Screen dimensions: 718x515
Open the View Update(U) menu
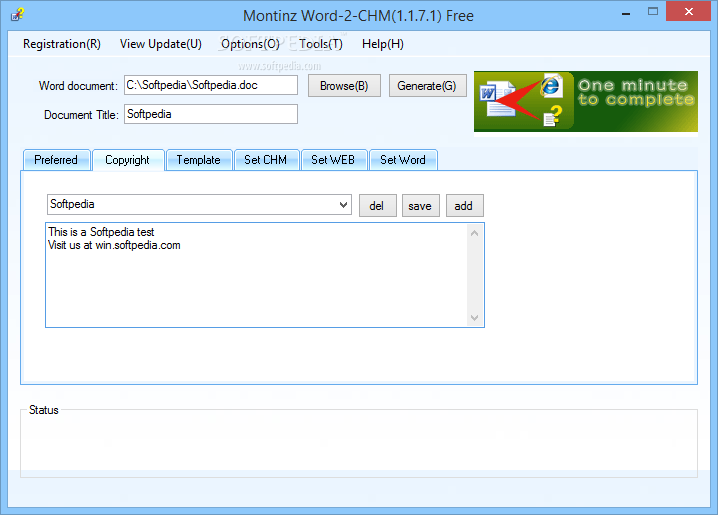[161, 44]
